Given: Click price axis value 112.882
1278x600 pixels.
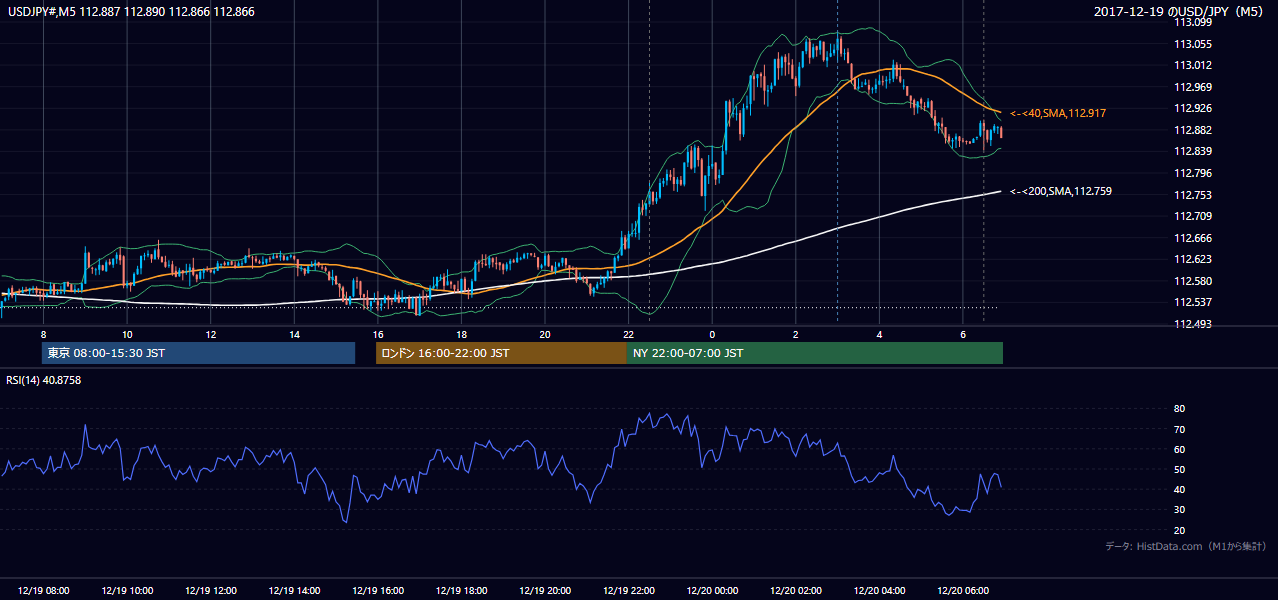Looking at the screenshot, I should tap(1192, 130).
